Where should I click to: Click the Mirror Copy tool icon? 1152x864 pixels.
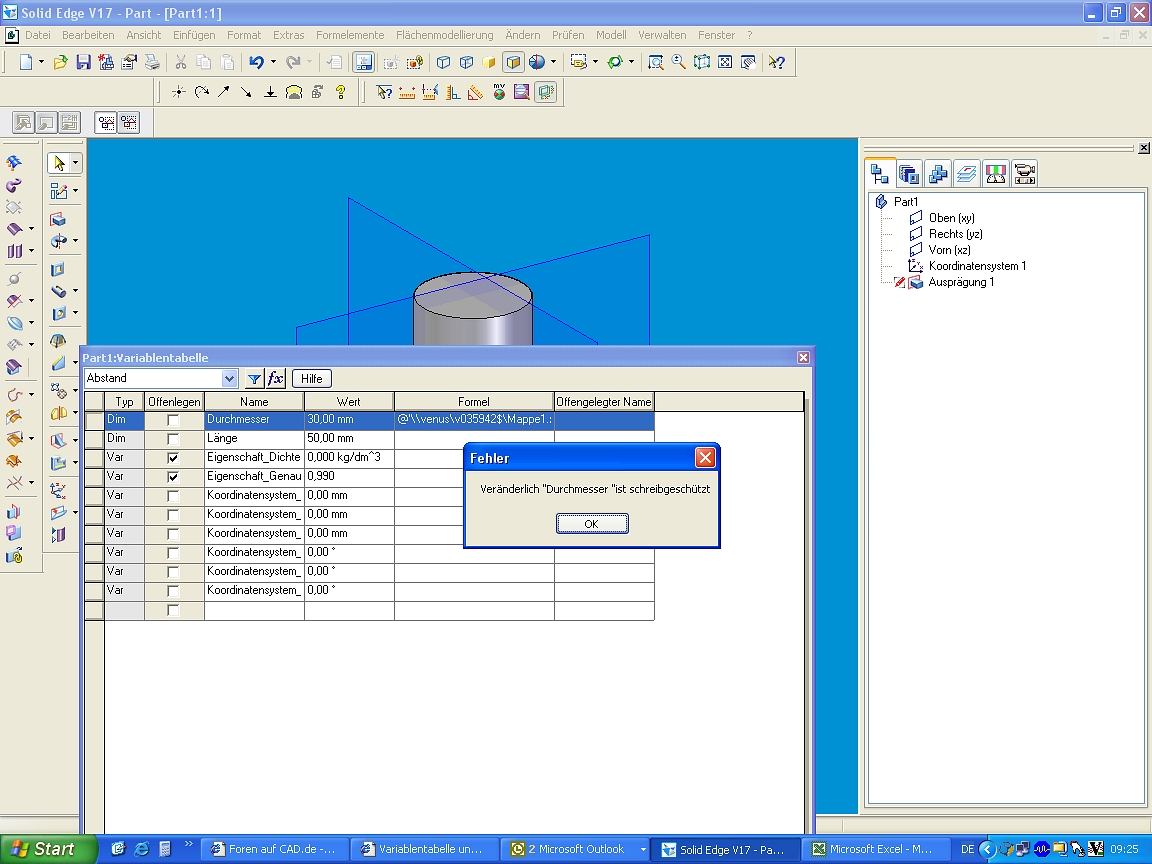tap(58, 414)
